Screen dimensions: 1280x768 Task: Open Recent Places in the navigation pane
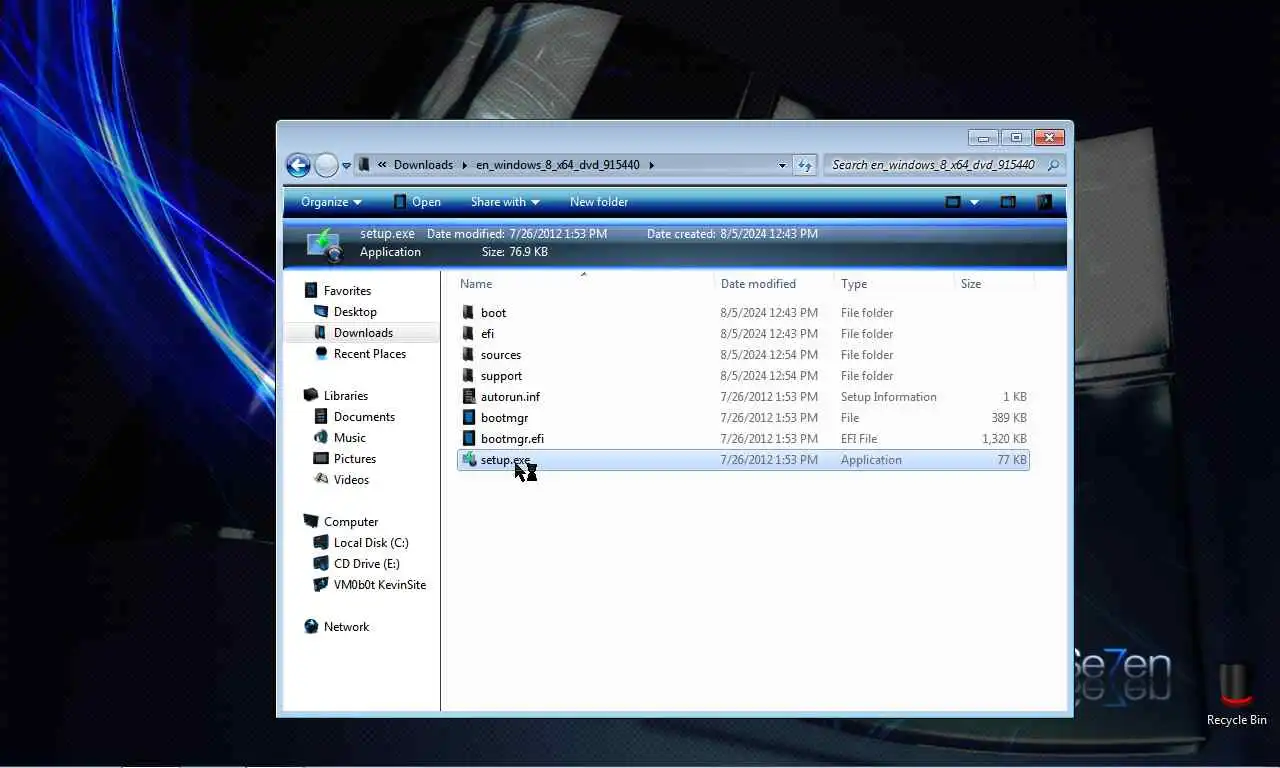tap(370, 354)
